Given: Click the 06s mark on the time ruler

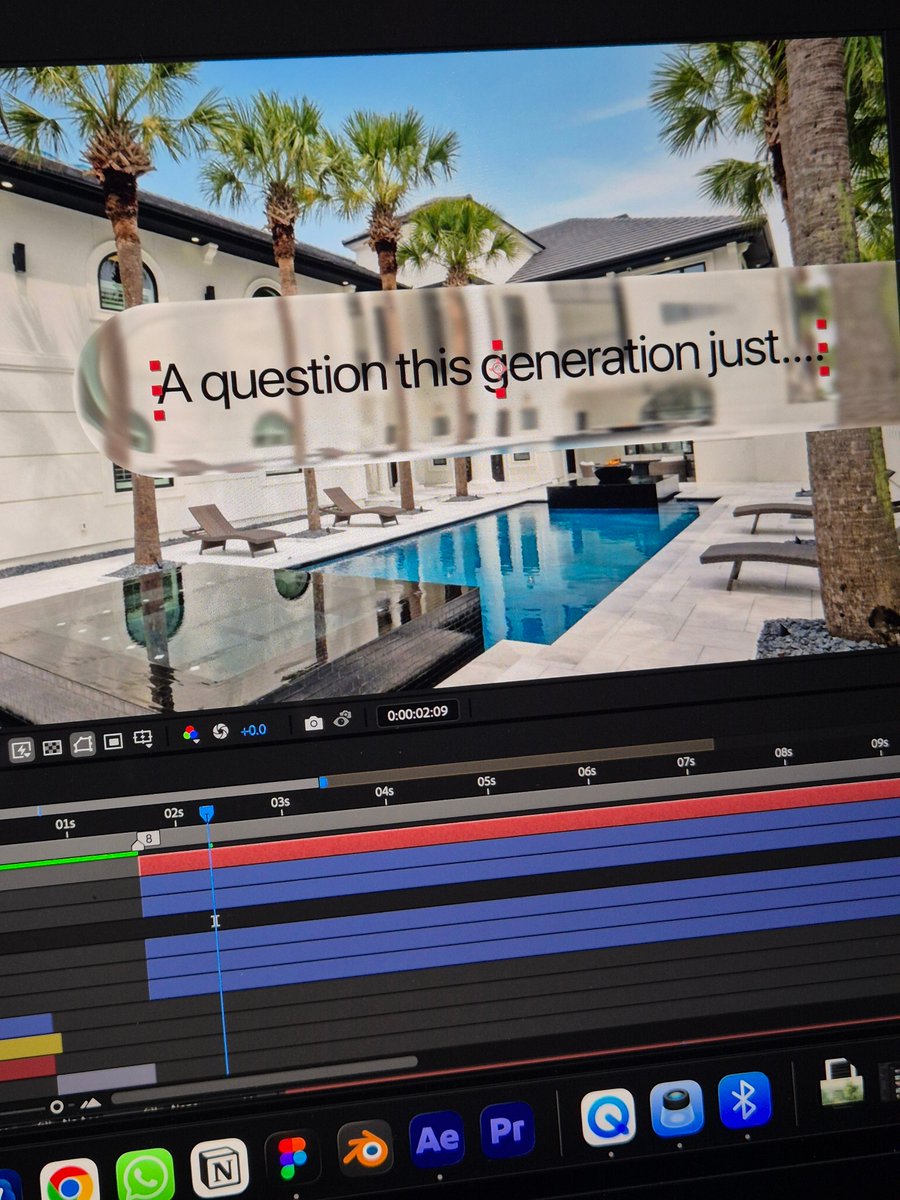Looking at the screenshot, I should pos(586,771).
